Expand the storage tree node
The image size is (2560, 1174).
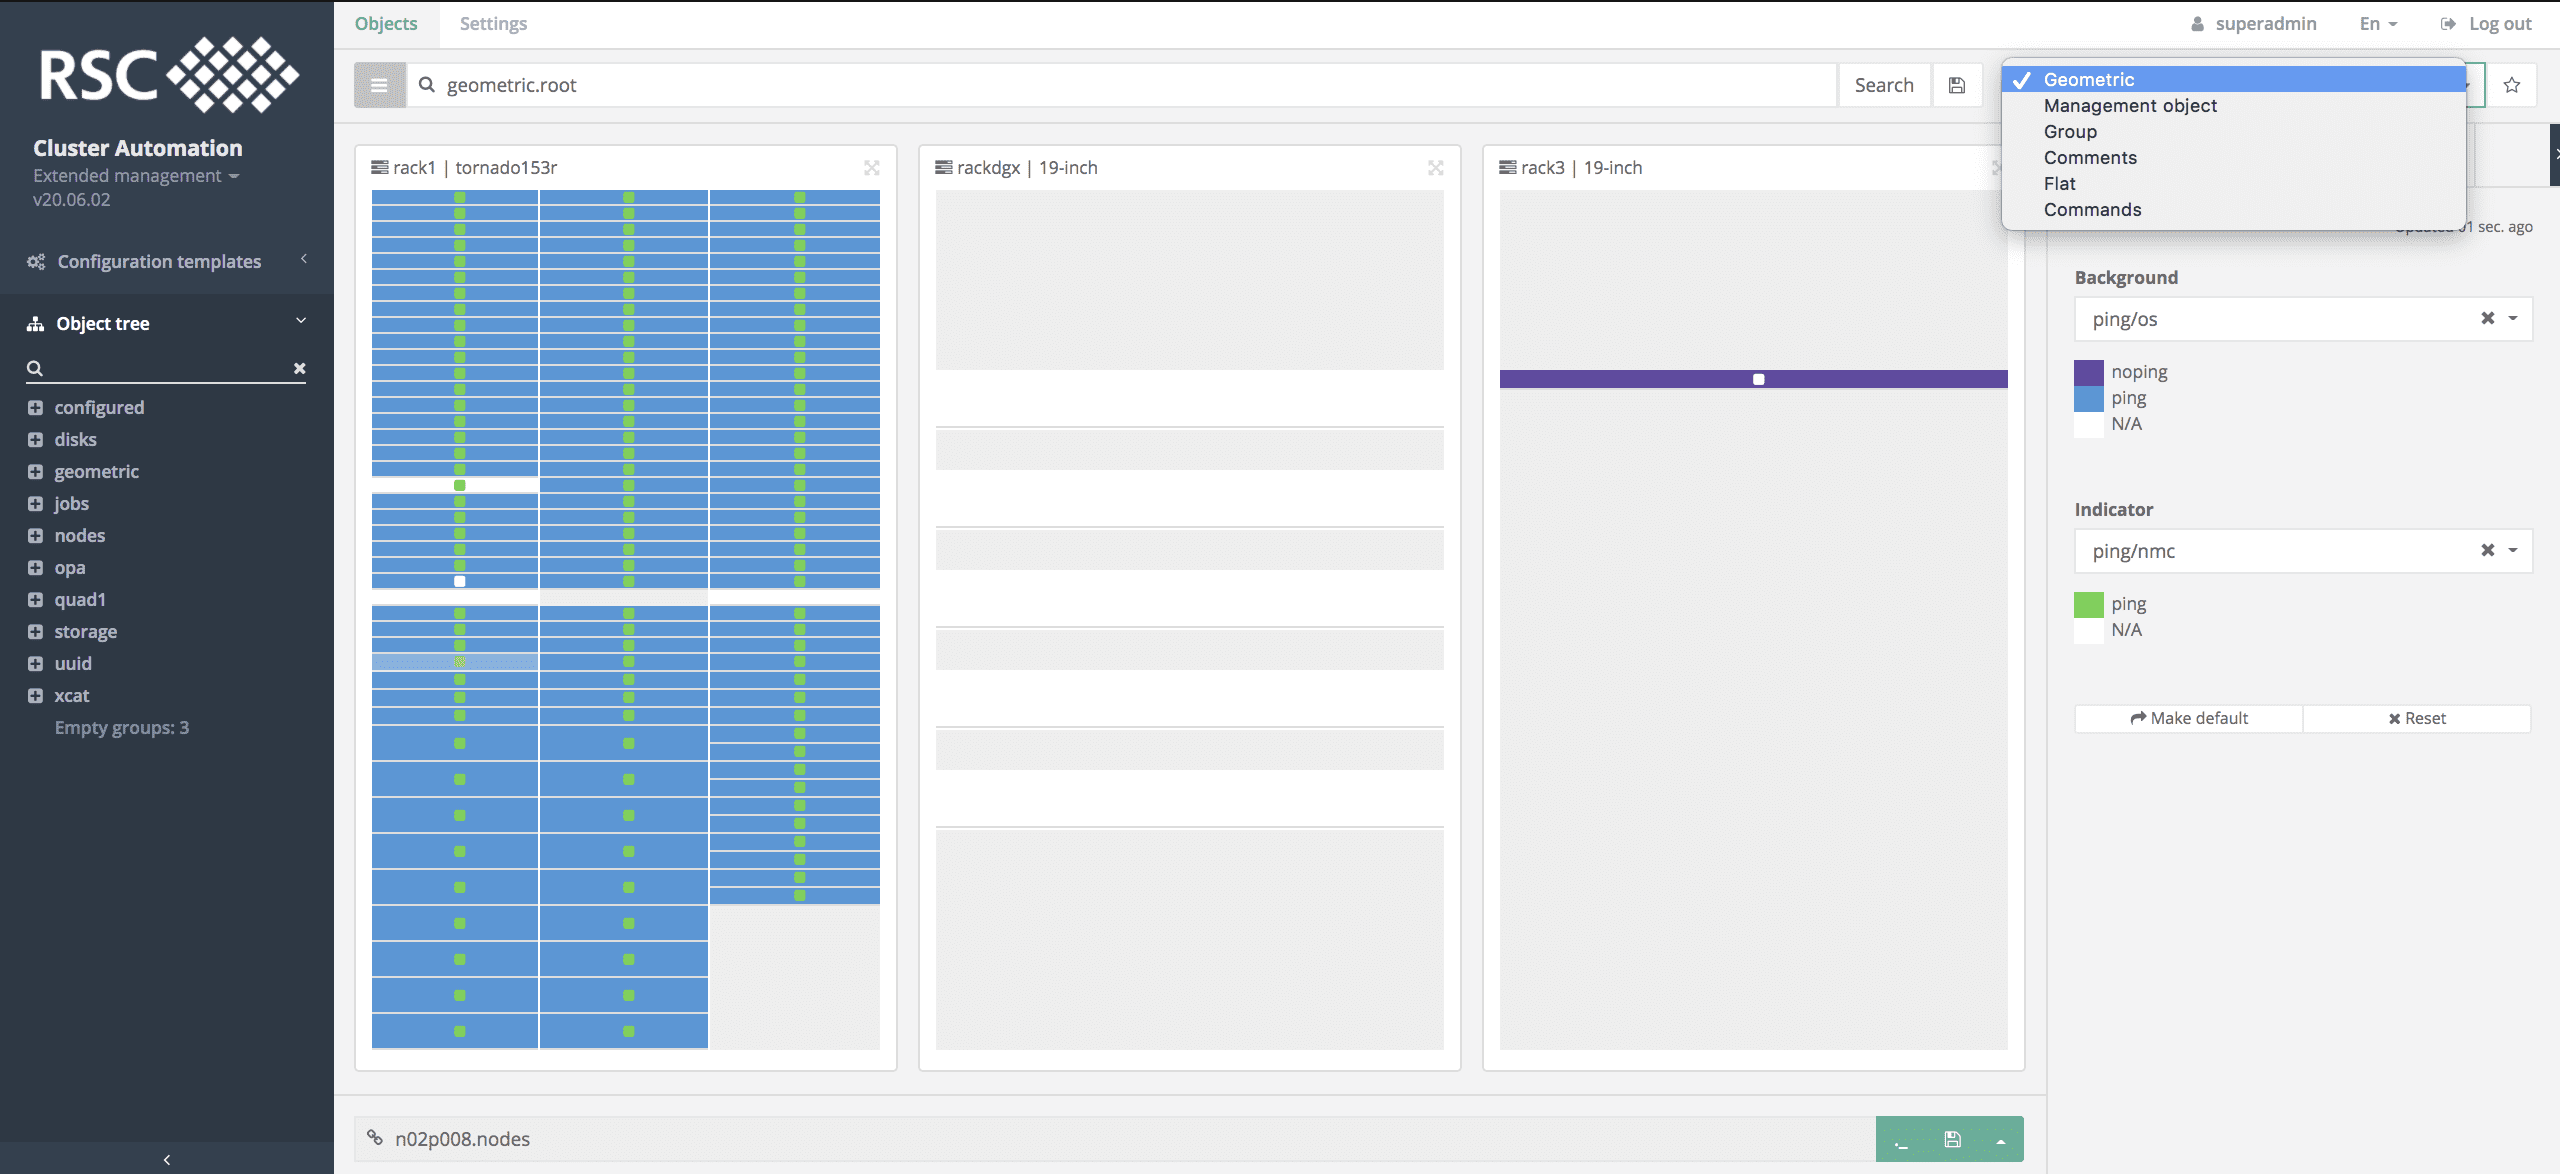point(36,631)
